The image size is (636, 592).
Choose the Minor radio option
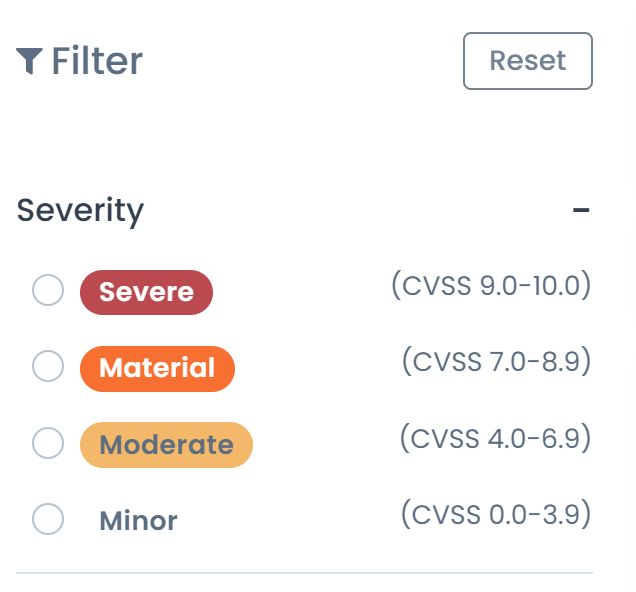point(48,519)
